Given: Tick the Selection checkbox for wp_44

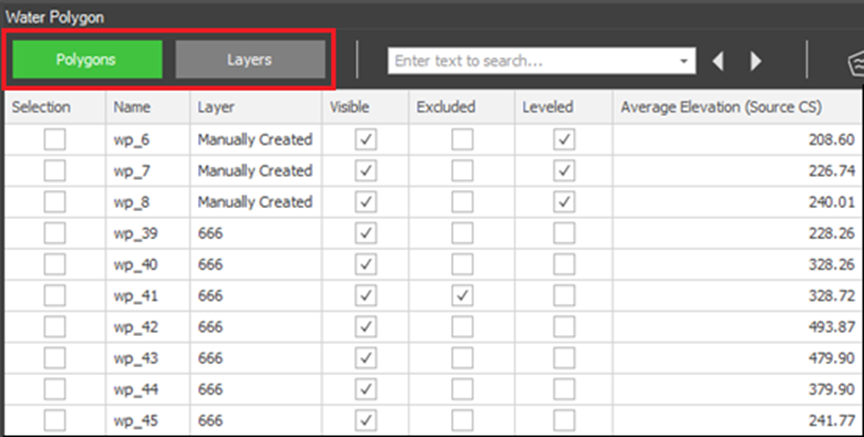Looking at the screenshot, I should click(x=55, y=389).
